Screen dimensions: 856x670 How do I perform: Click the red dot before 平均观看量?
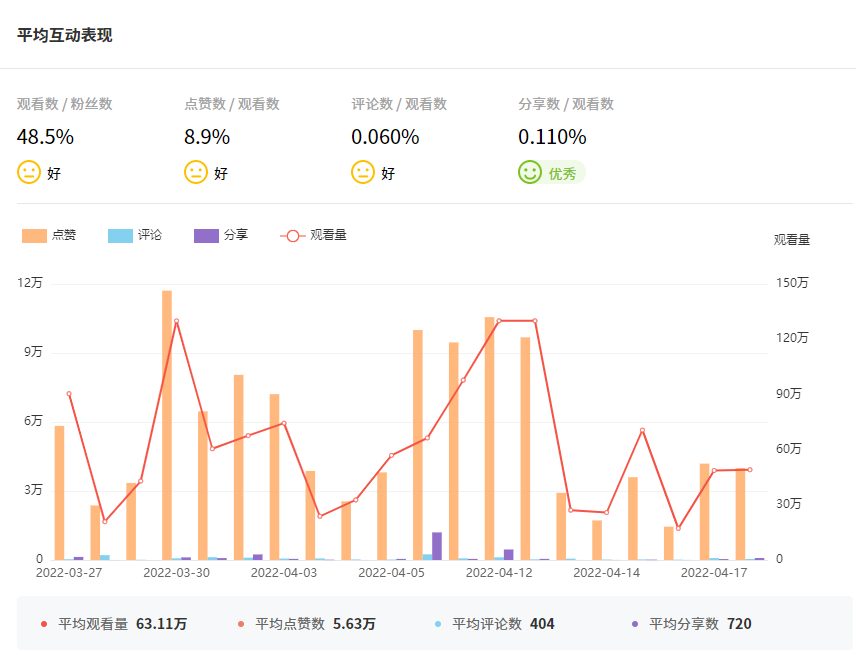point(44,624)
